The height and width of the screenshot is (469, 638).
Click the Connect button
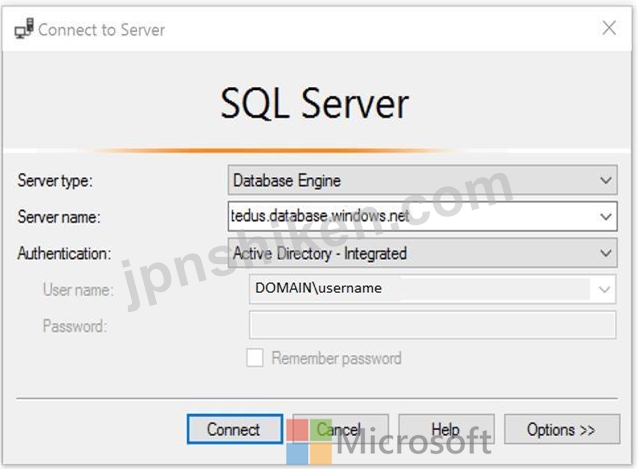[x=235, y=429]
